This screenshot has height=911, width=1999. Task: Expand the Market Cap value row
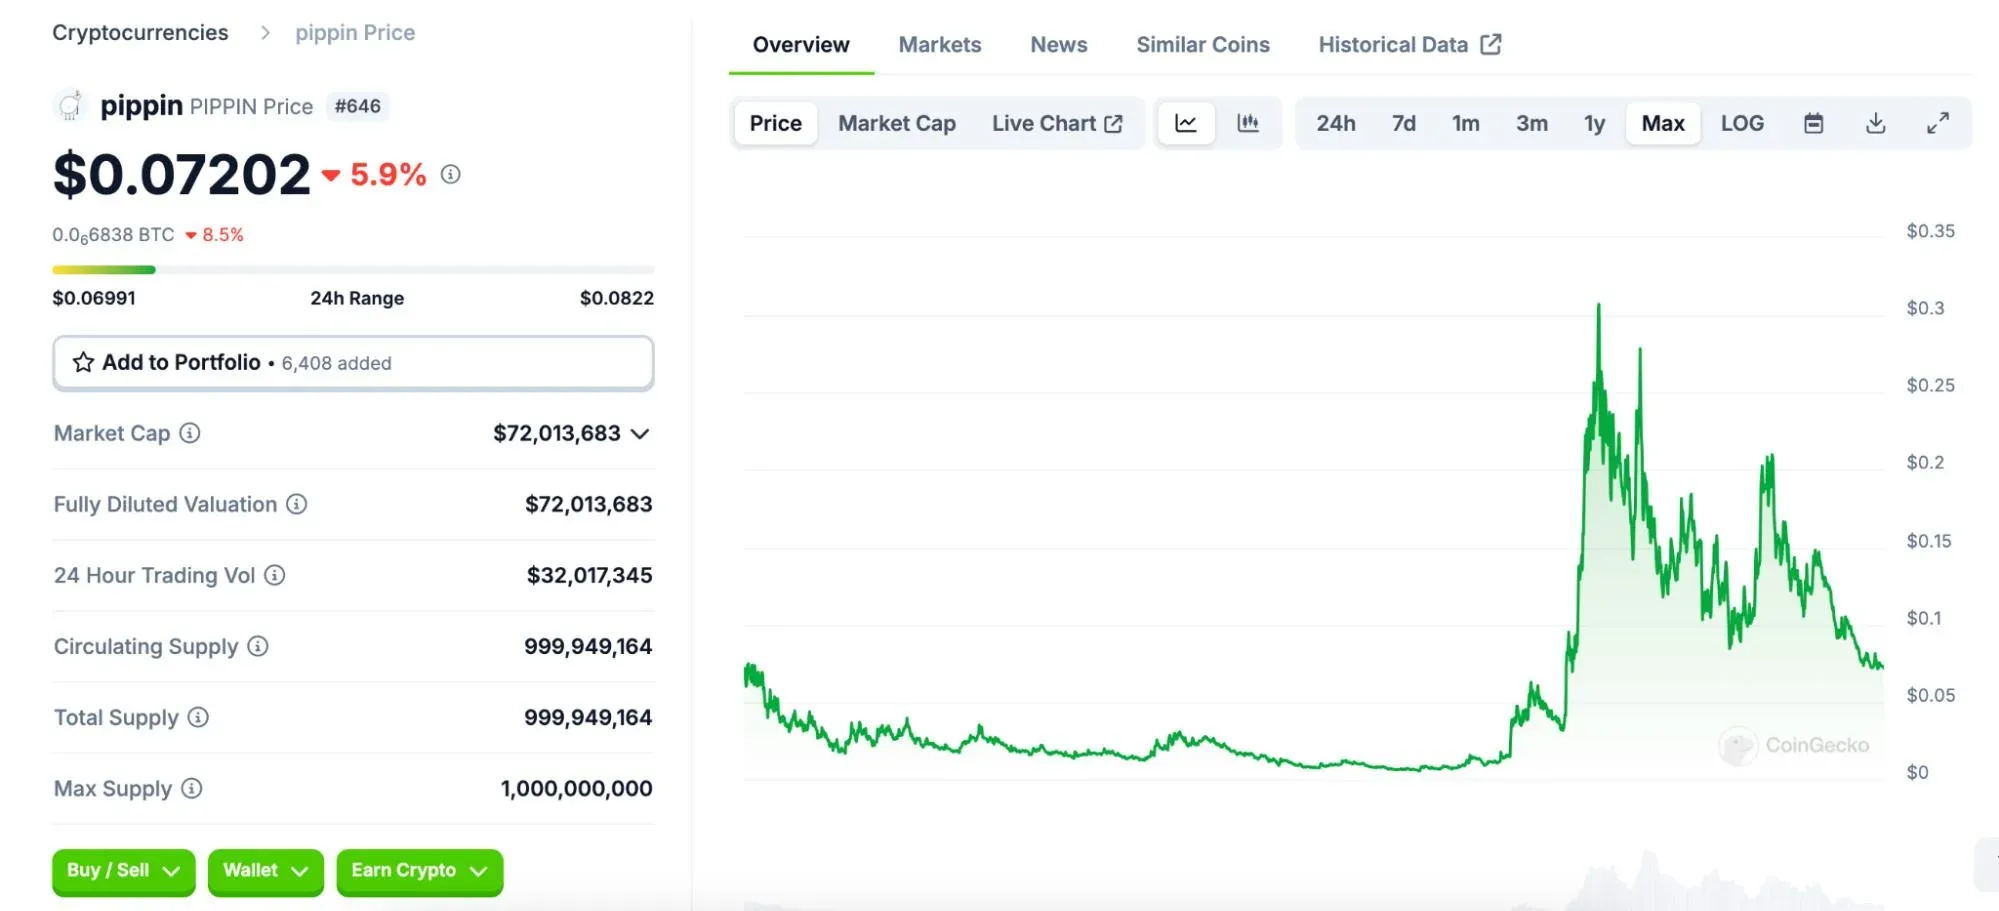640,433
